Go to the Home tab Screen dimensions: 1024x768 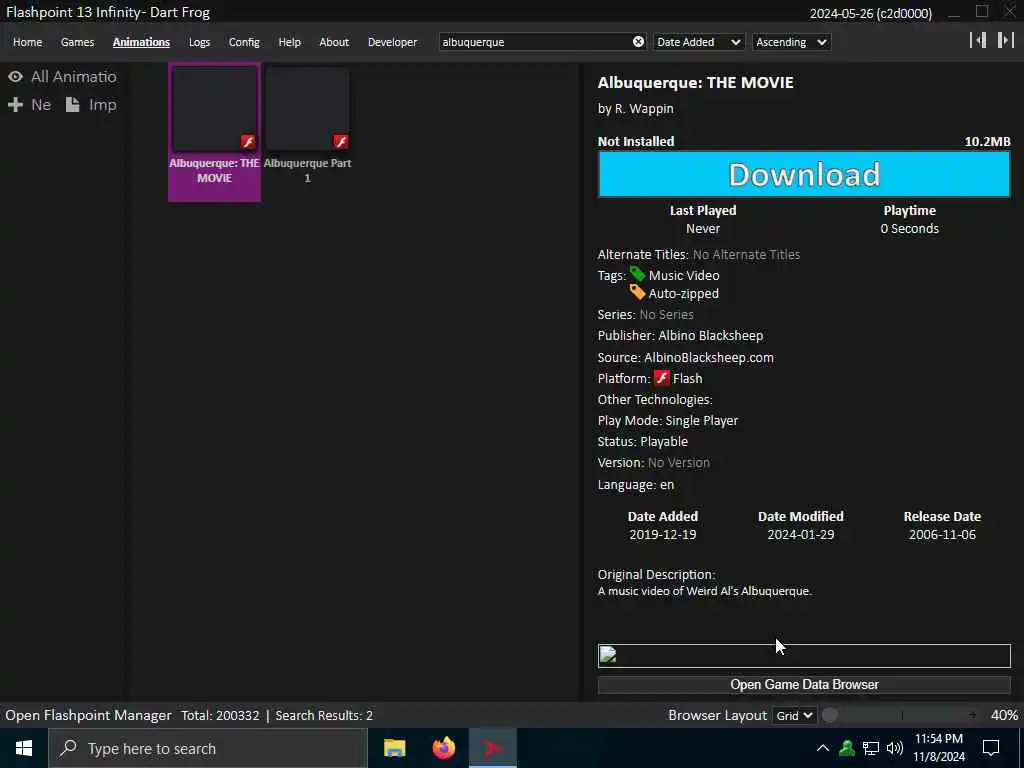[27, 42]
